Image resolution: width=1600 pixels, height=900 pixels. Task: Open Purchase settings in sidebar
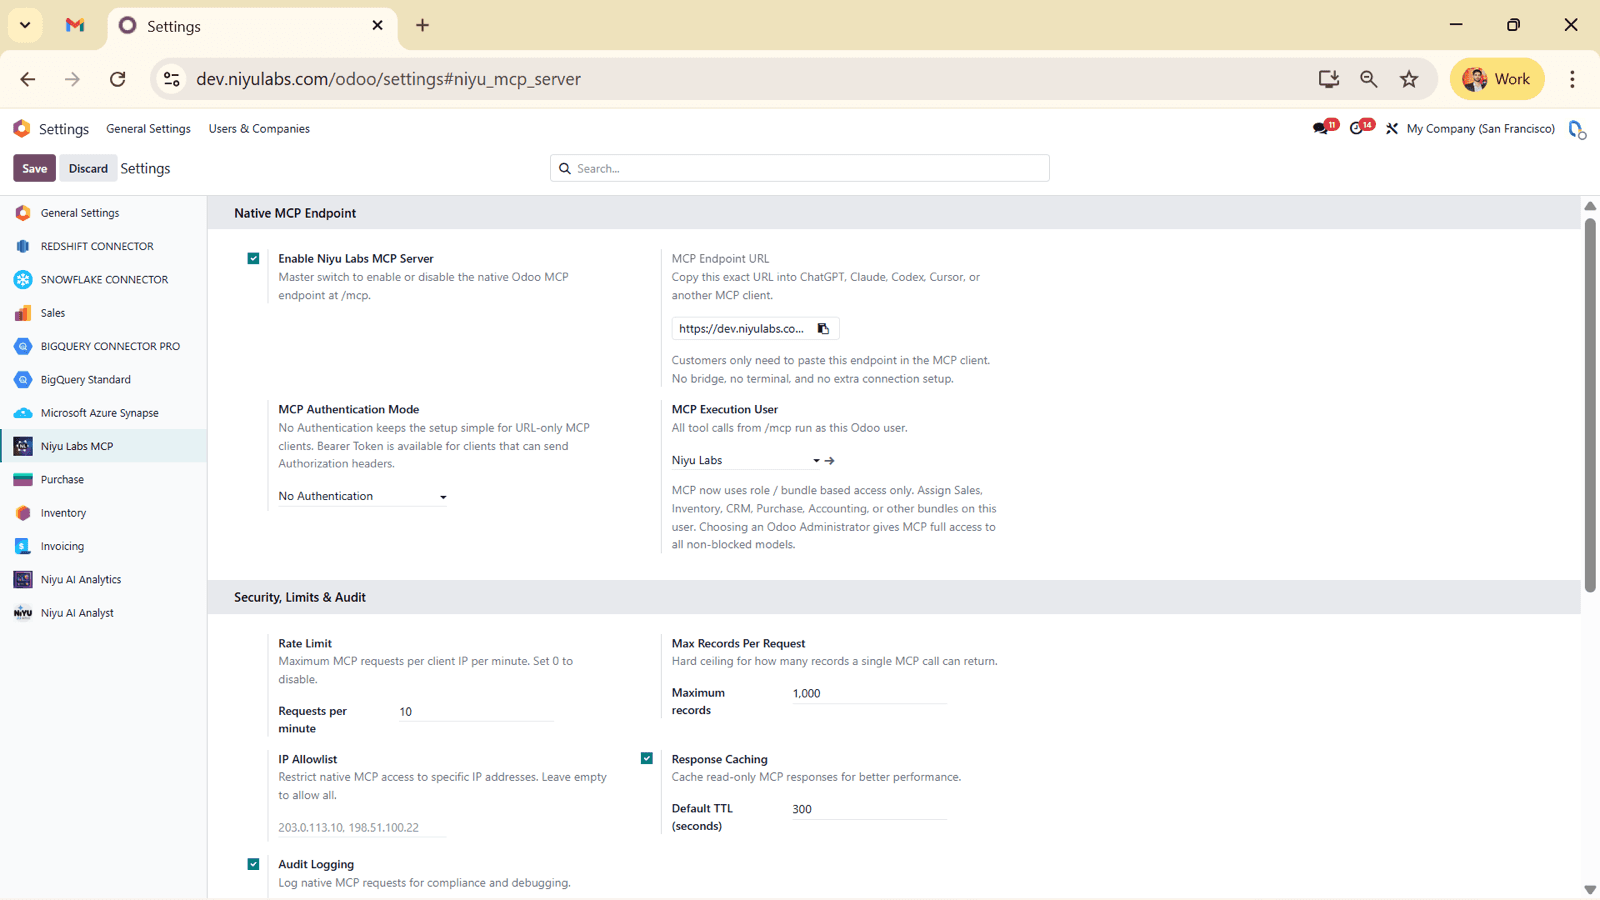(104, 480)
